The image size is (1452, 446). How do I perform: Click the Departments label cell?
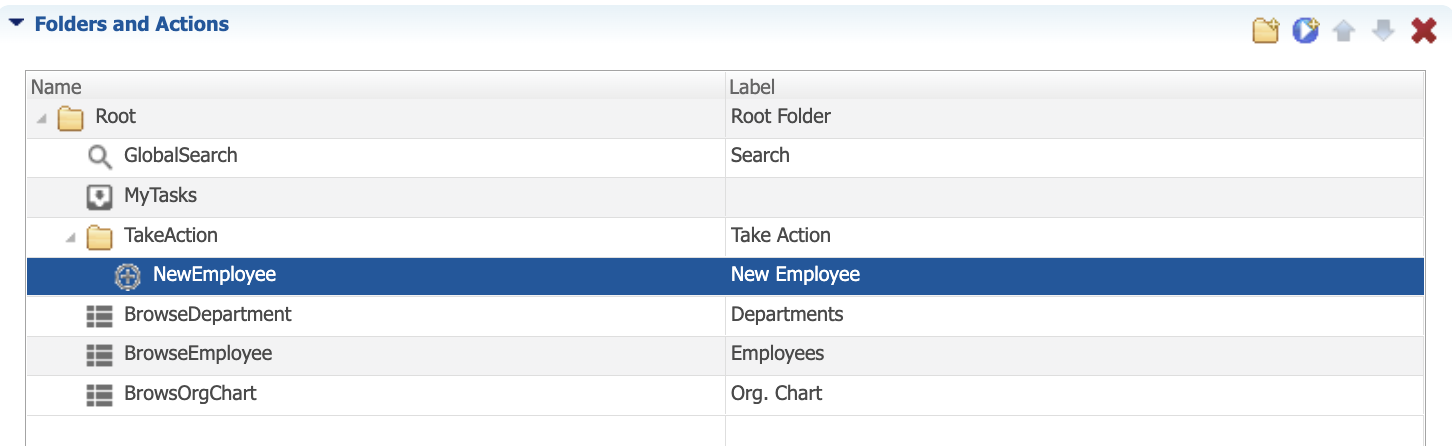coord(1075,315)
